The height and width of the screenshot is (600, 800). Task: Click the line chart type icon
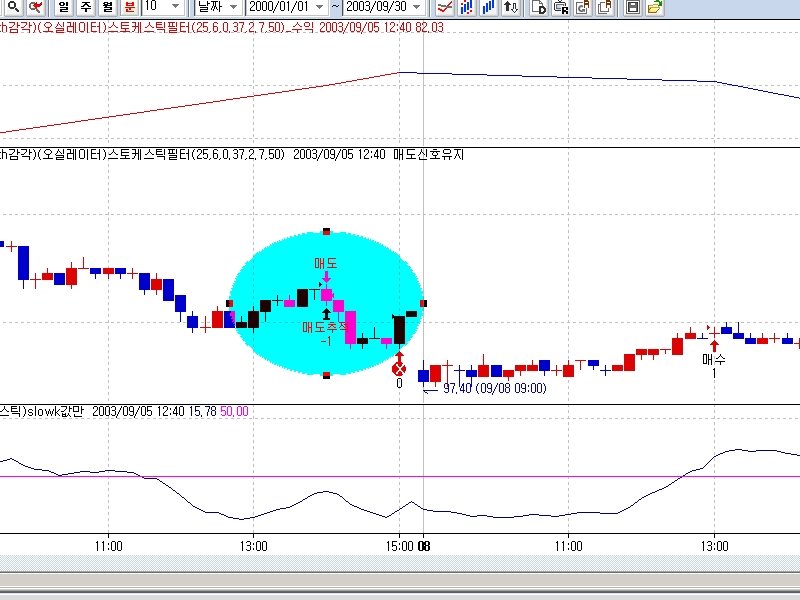444,6
